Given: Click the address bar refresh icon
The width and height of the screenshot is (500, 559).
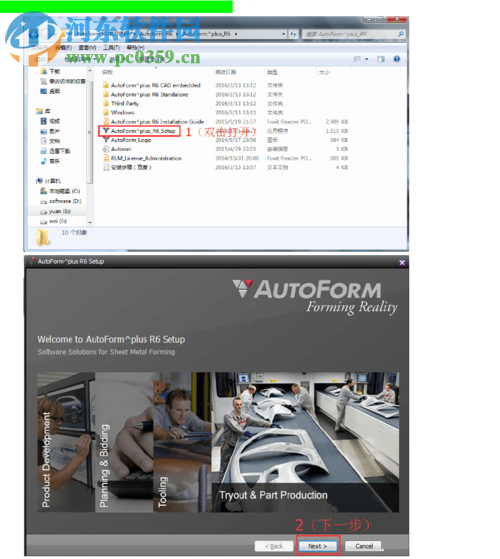Looking at the screenshot, I should pos(293,34).
